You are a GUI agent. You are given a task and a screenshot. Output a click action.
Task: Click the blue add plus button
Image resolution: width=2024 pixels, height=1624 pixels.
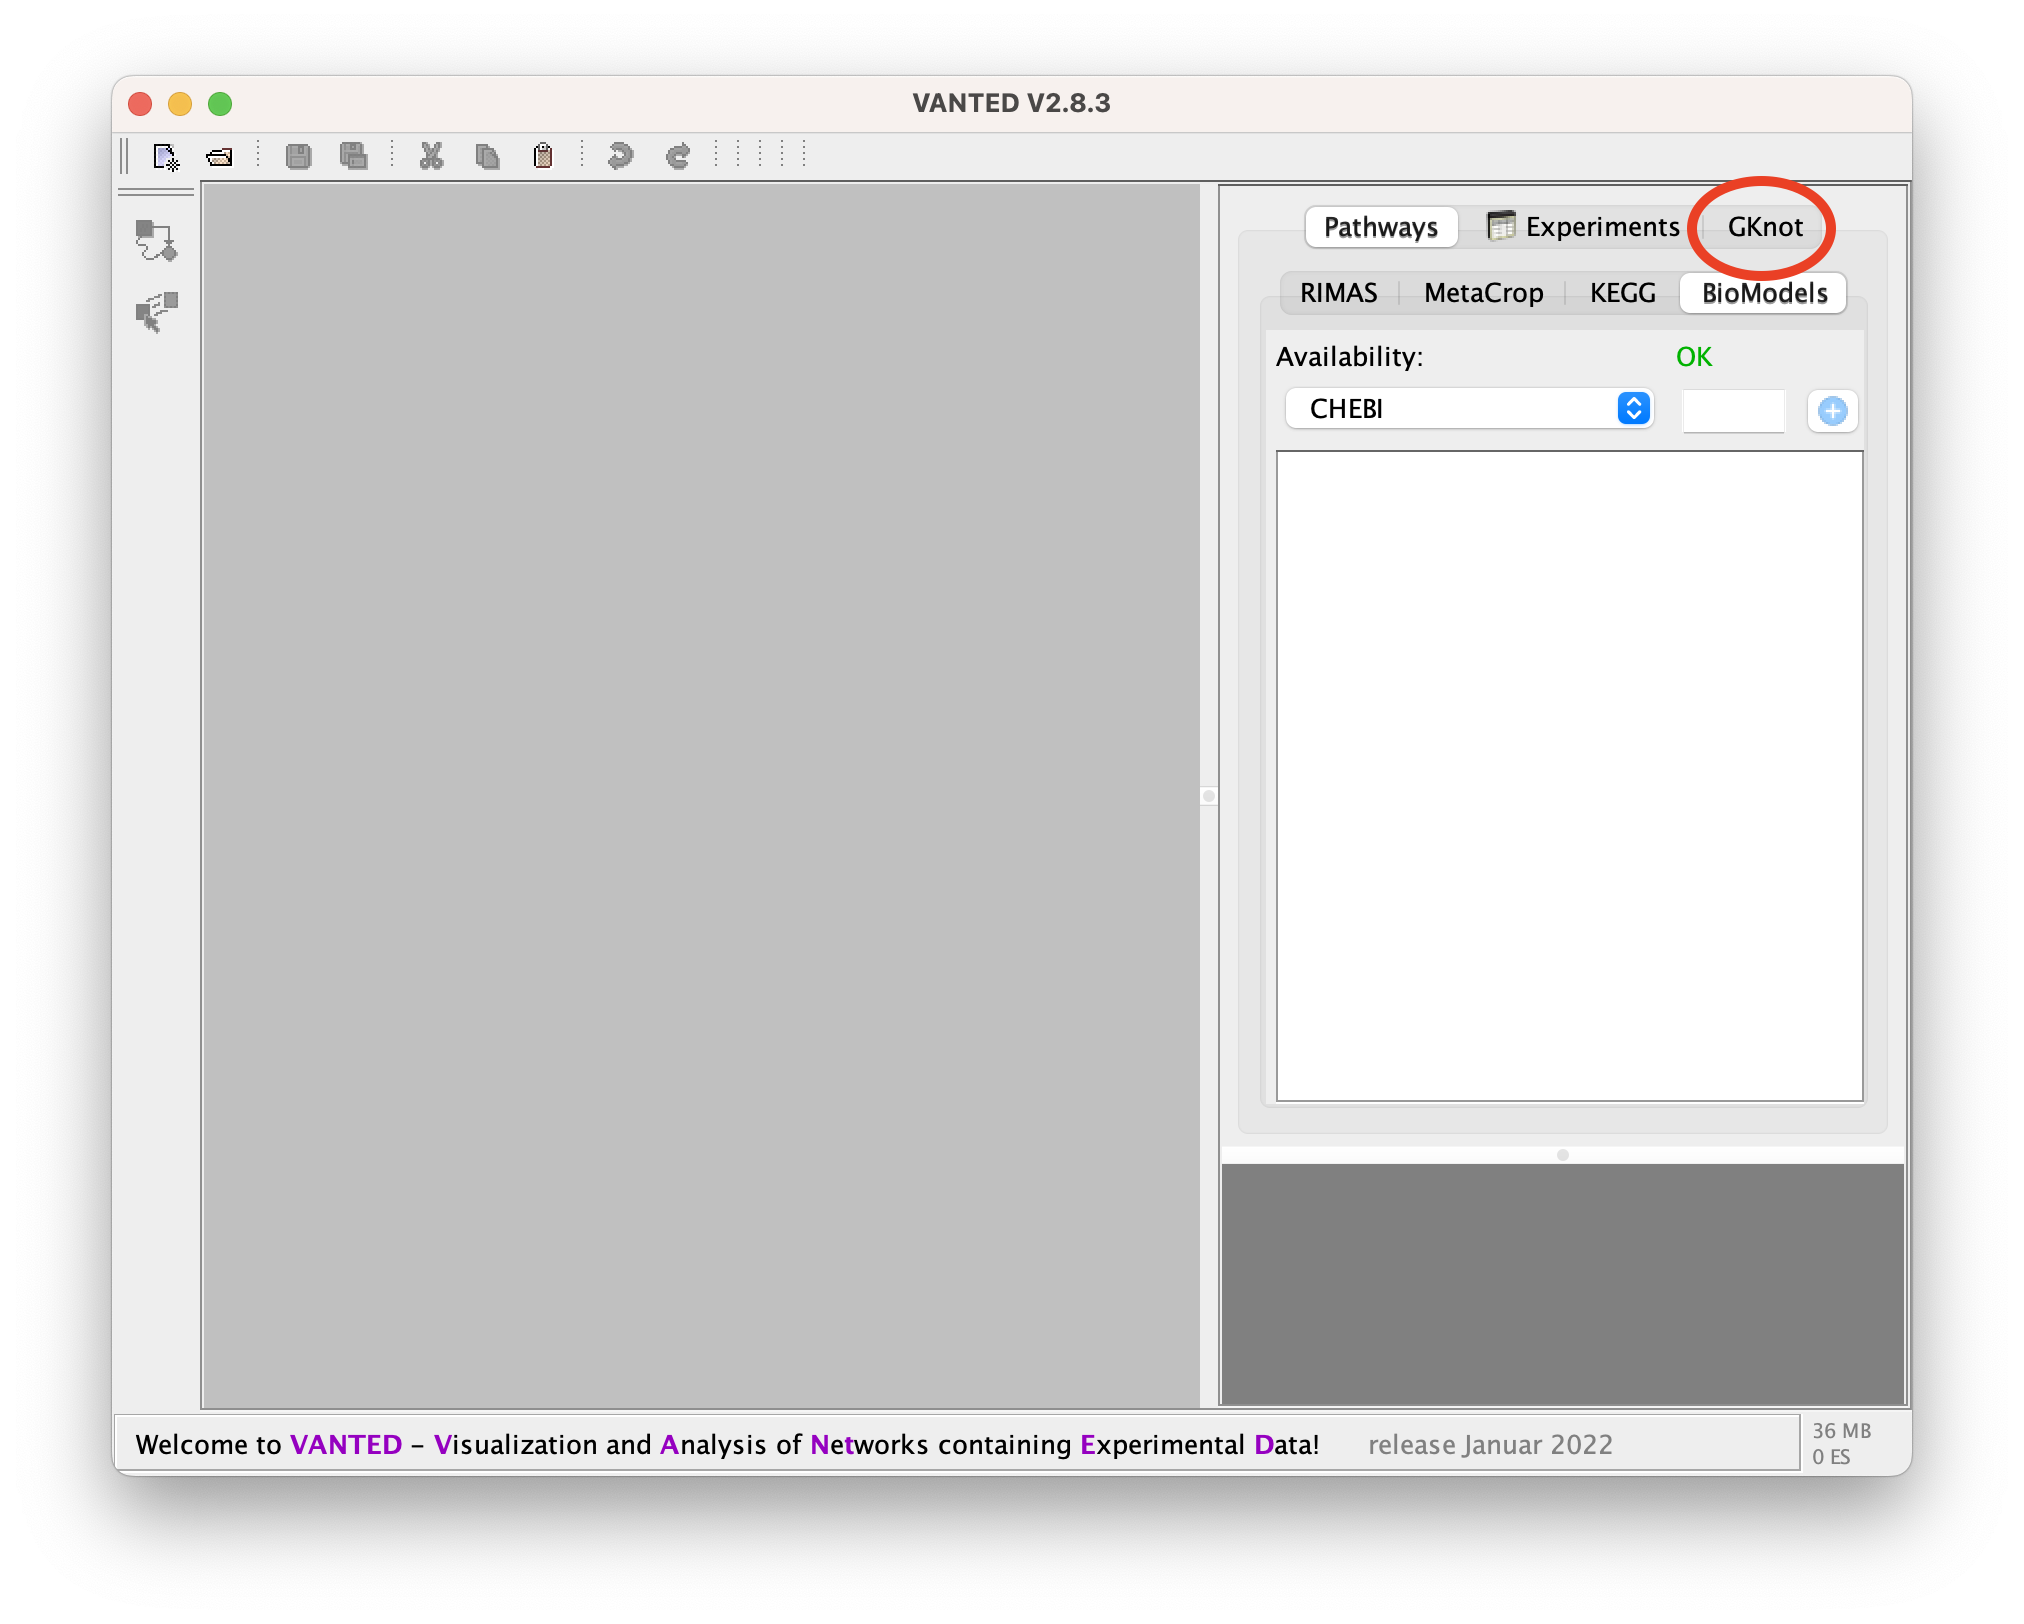pyautogui.click(x=1832, y=411)
